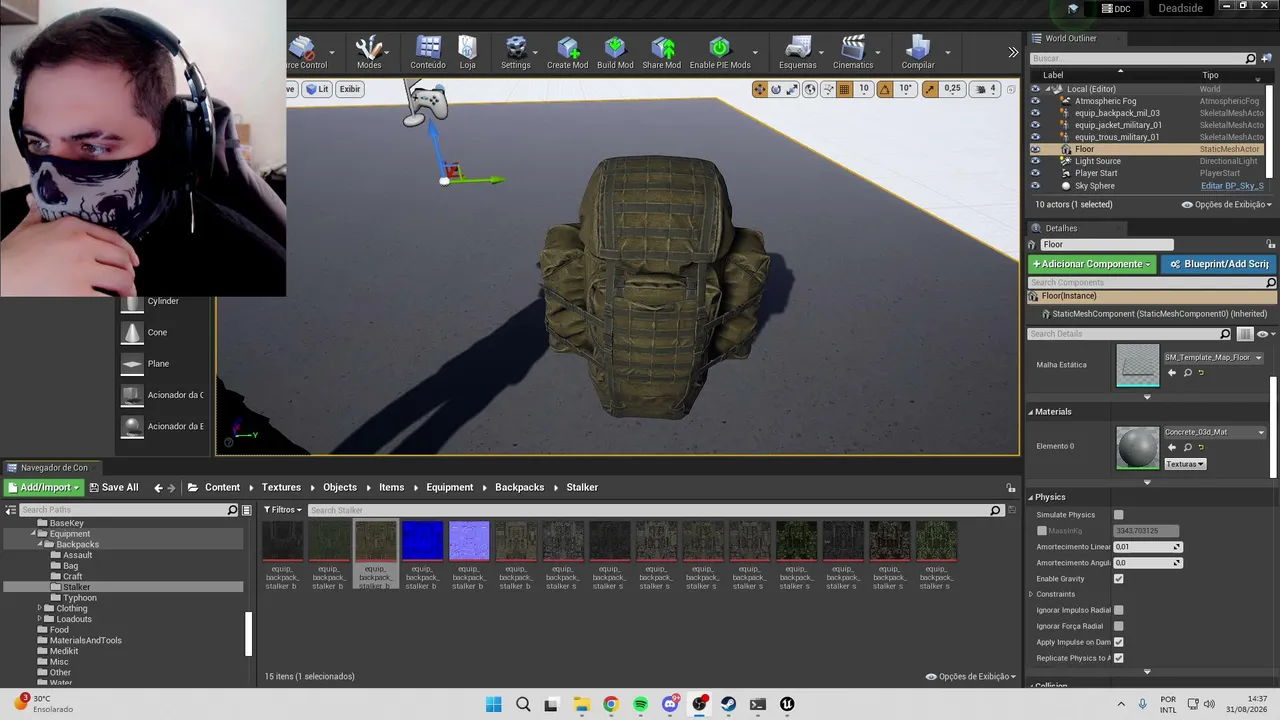Viewport: 1280px width, 720px height.
Task: Select the translate gizmo tool in viewport
Action: pos(760,89)
